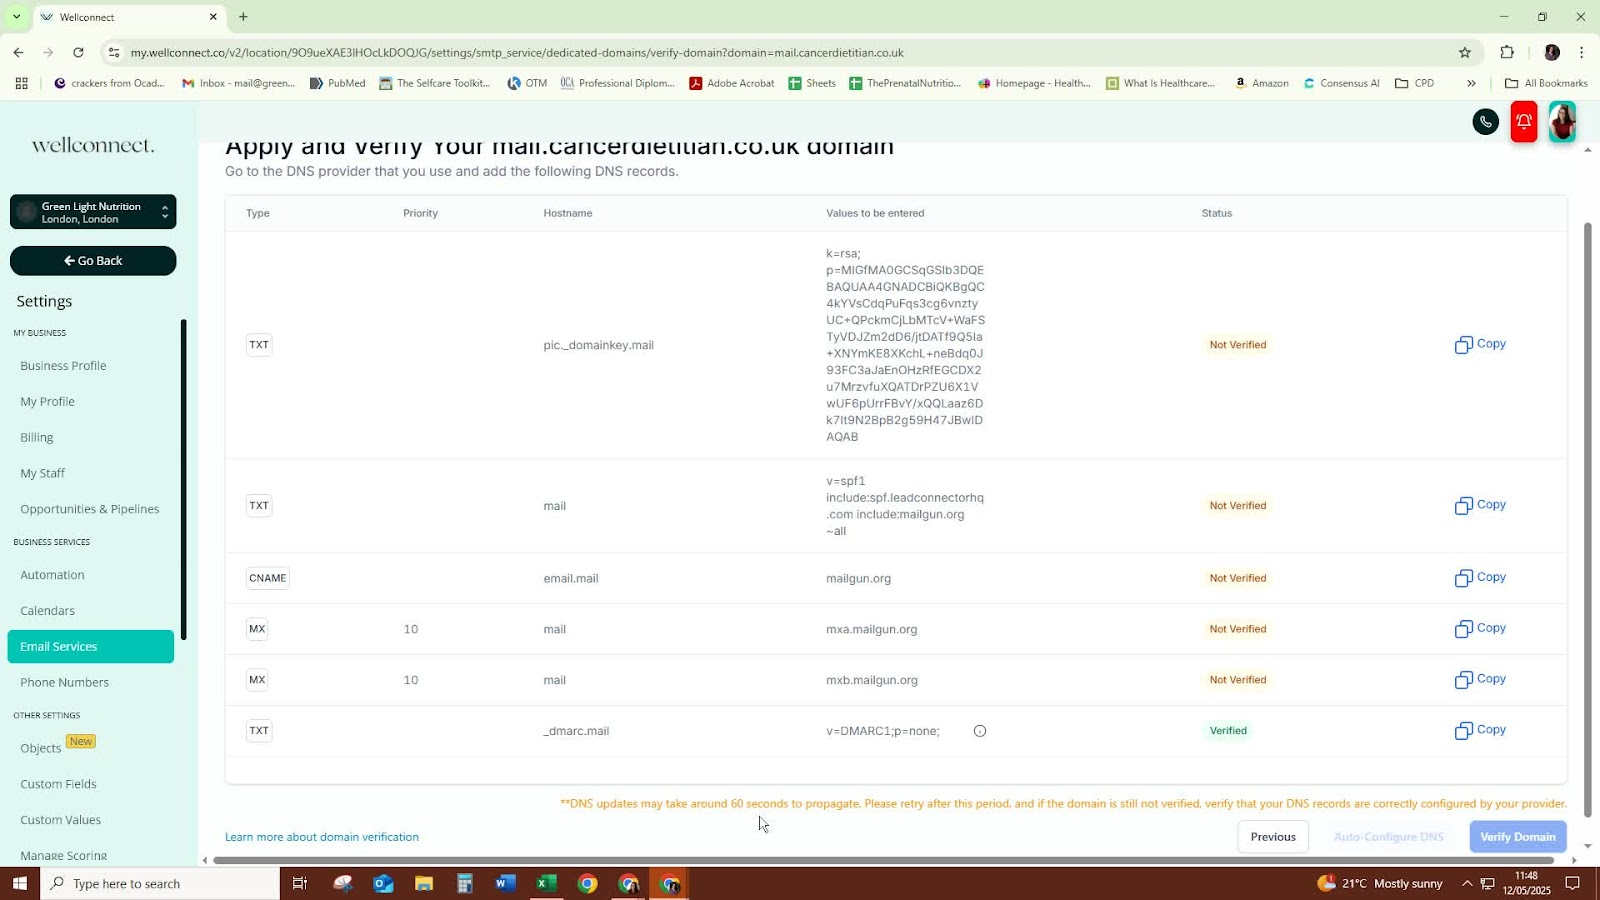Focus the browser address bar

(780, 52)
